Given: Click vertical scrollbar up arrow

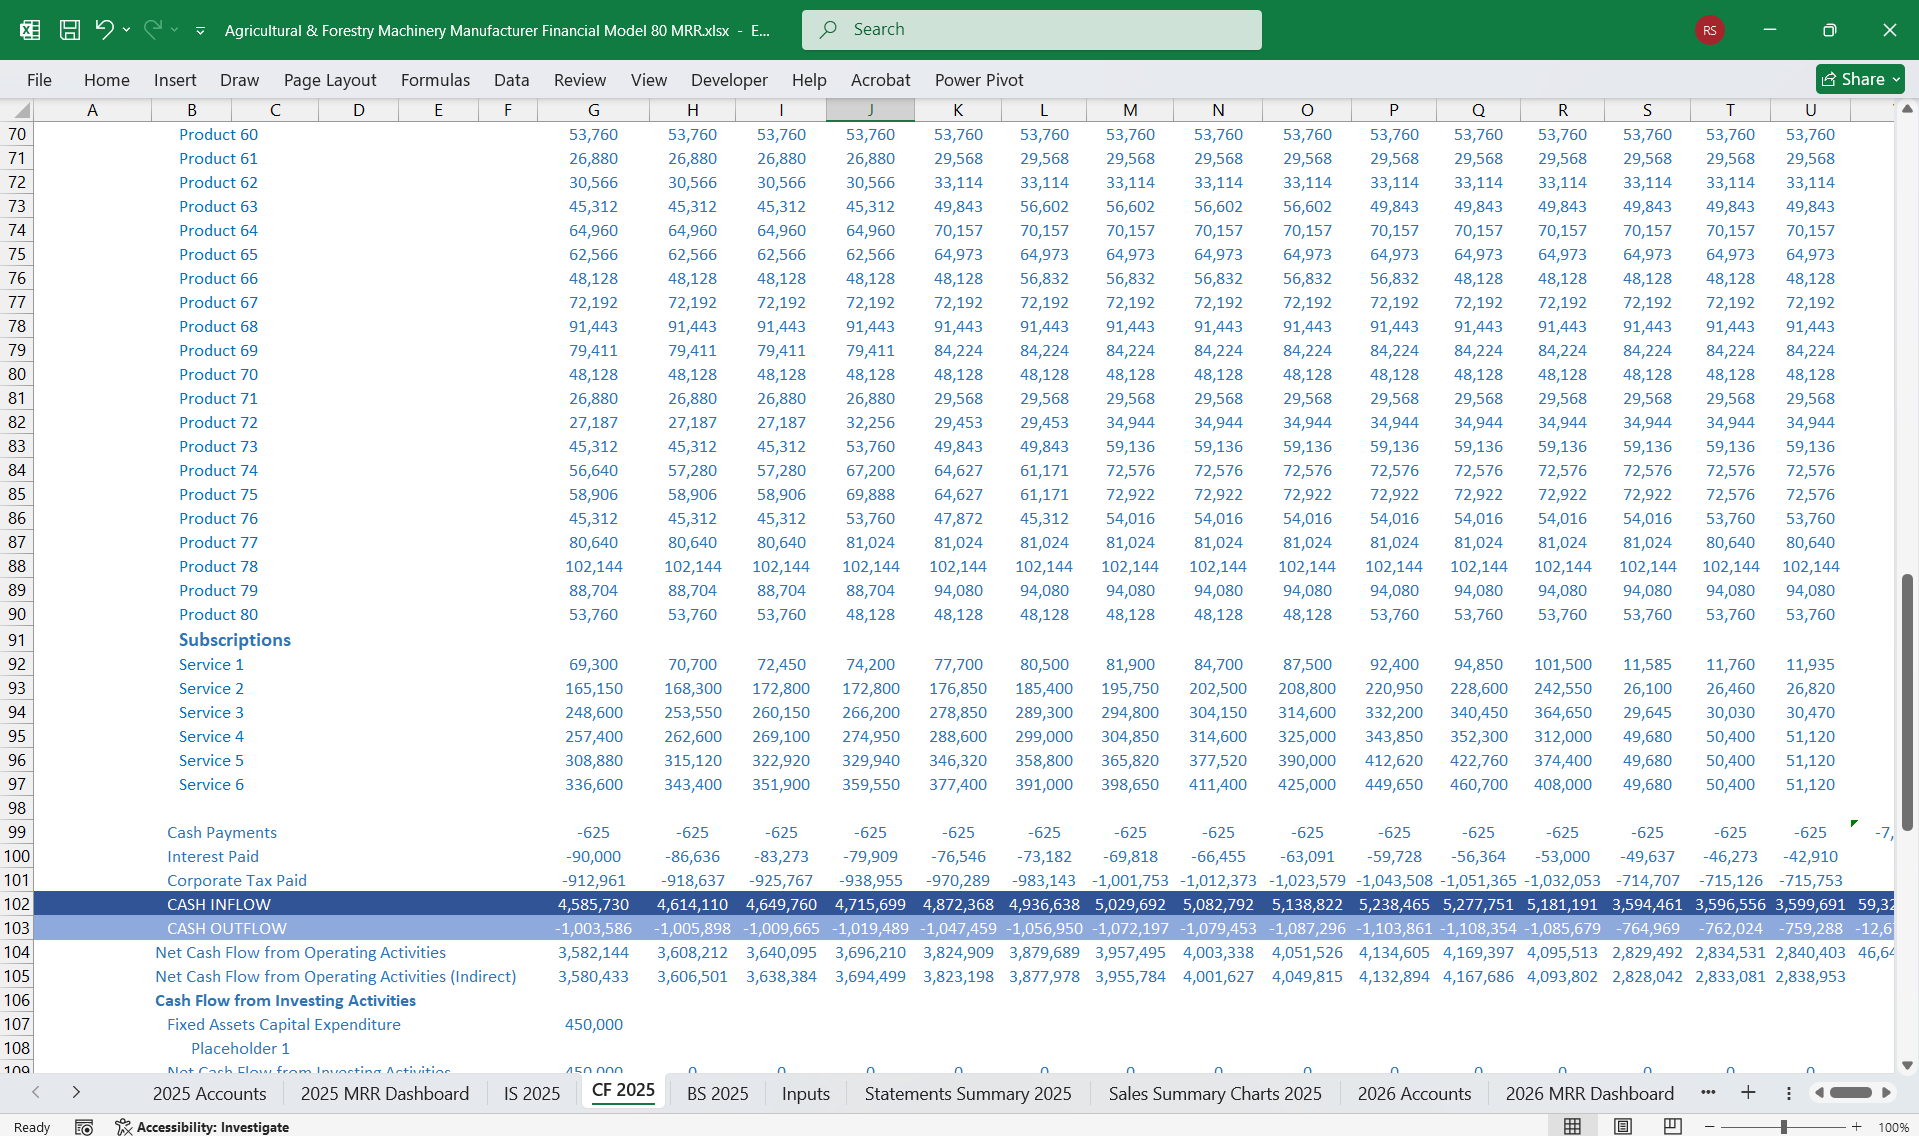Looking at the screenshot, I should [x=1907, y=108].
